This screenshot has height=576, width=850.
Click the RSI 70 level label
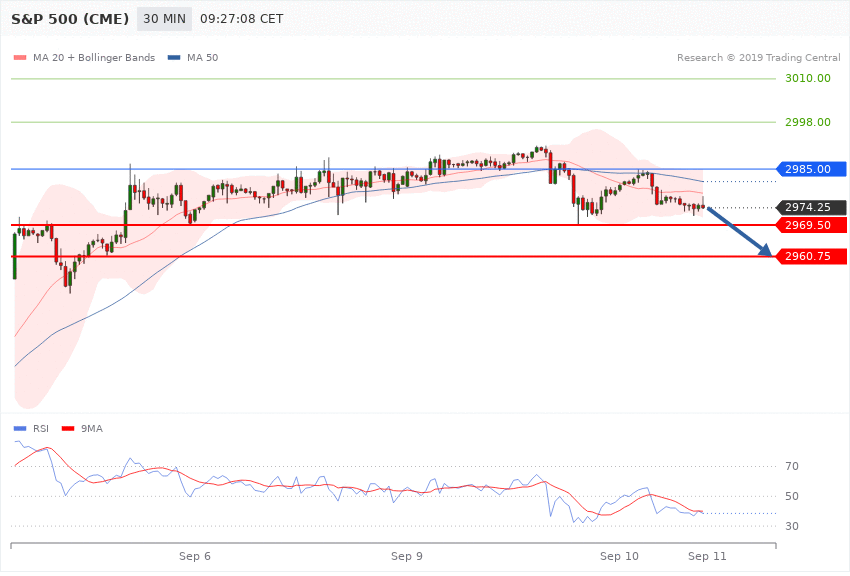point(792,466)
